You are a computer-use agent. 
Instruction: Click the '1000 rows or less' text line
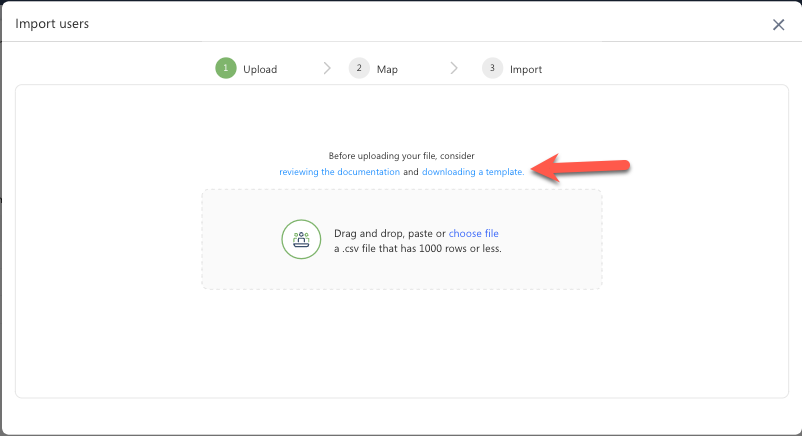(x=417, y=248)
